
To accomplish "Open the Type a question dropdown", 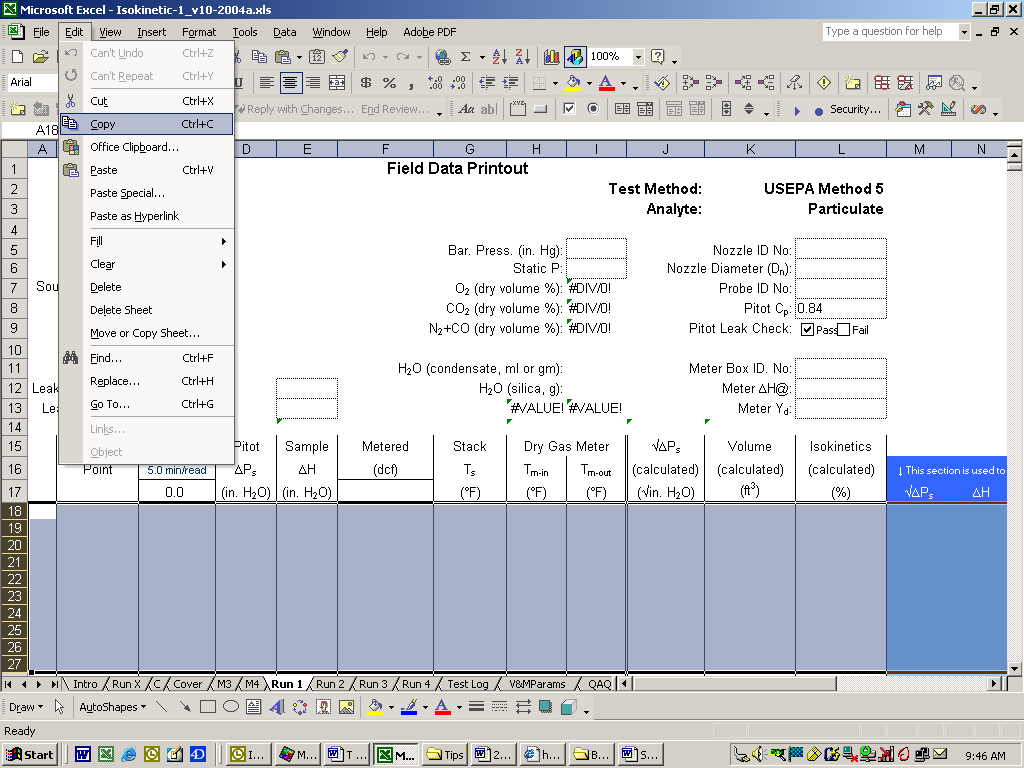I will (x=964, y=31).
